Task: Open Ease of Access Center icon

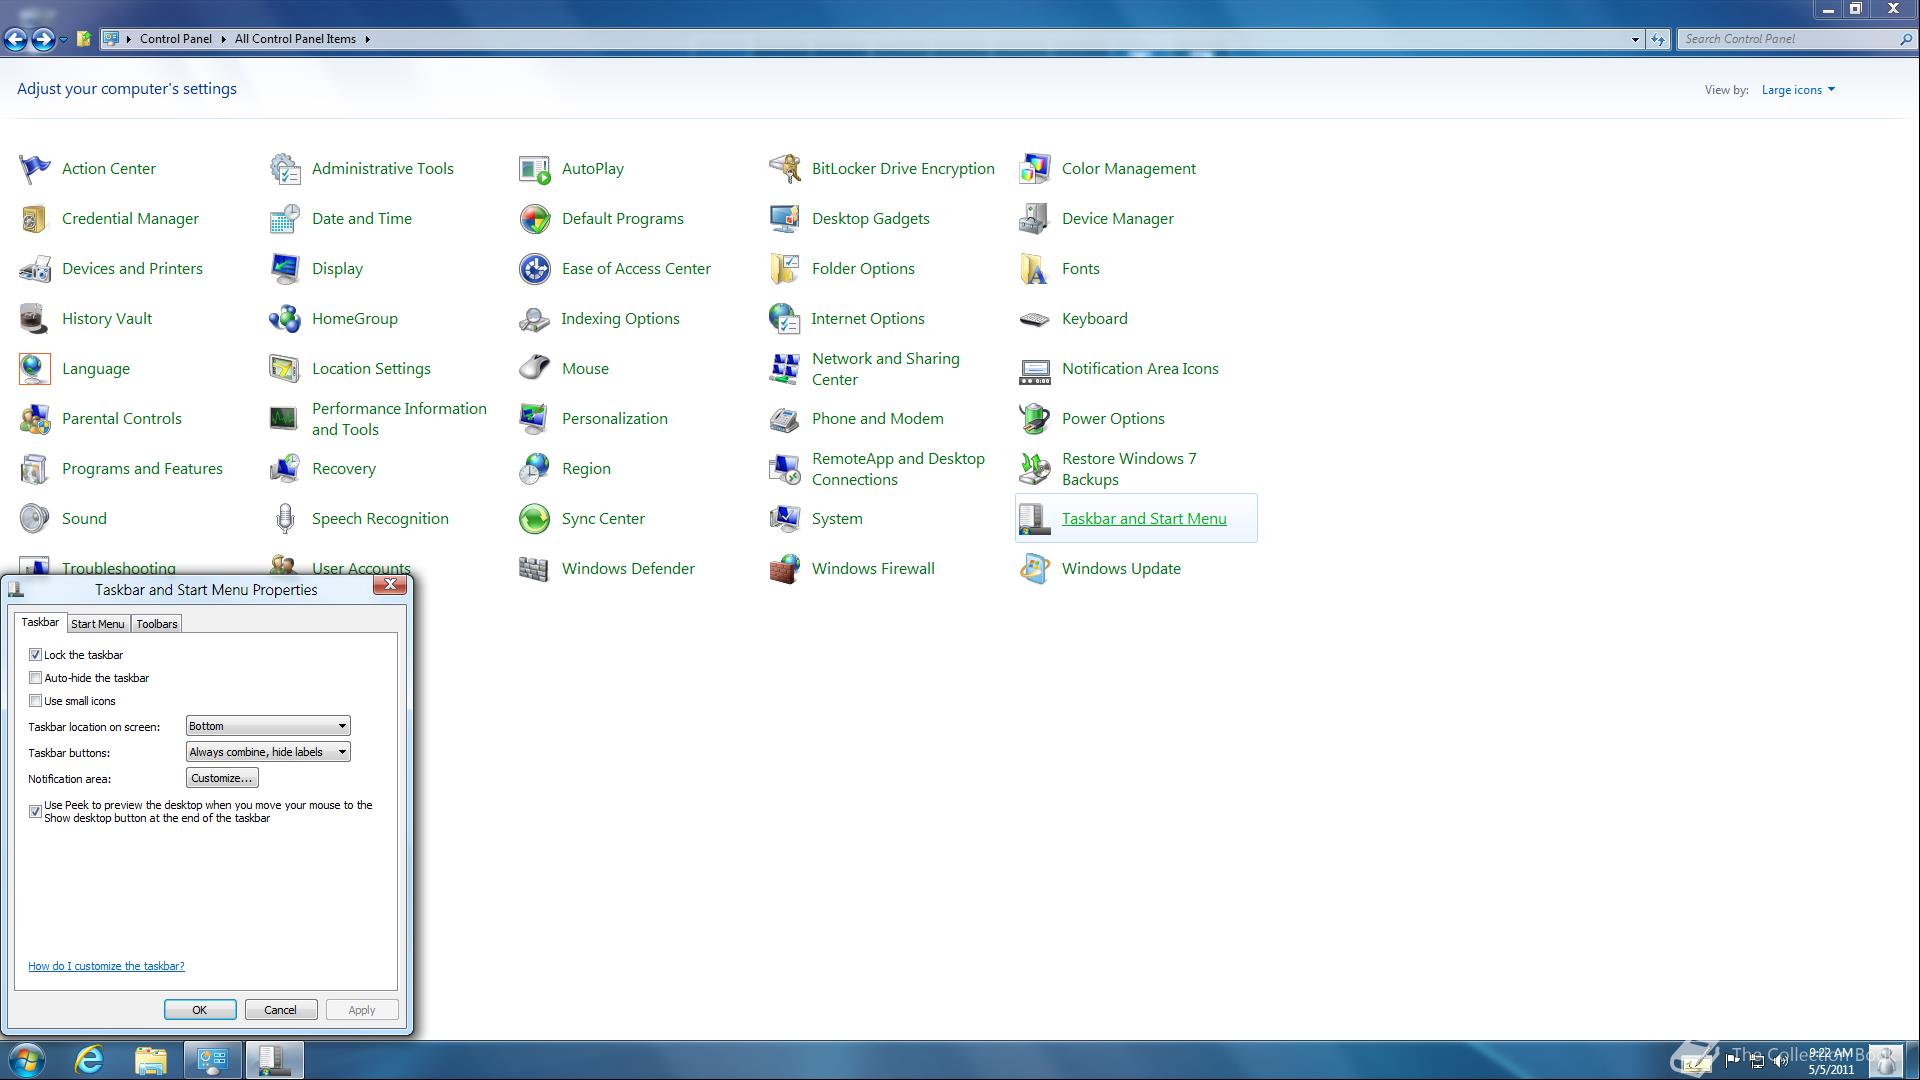Action: coord(534,269)
